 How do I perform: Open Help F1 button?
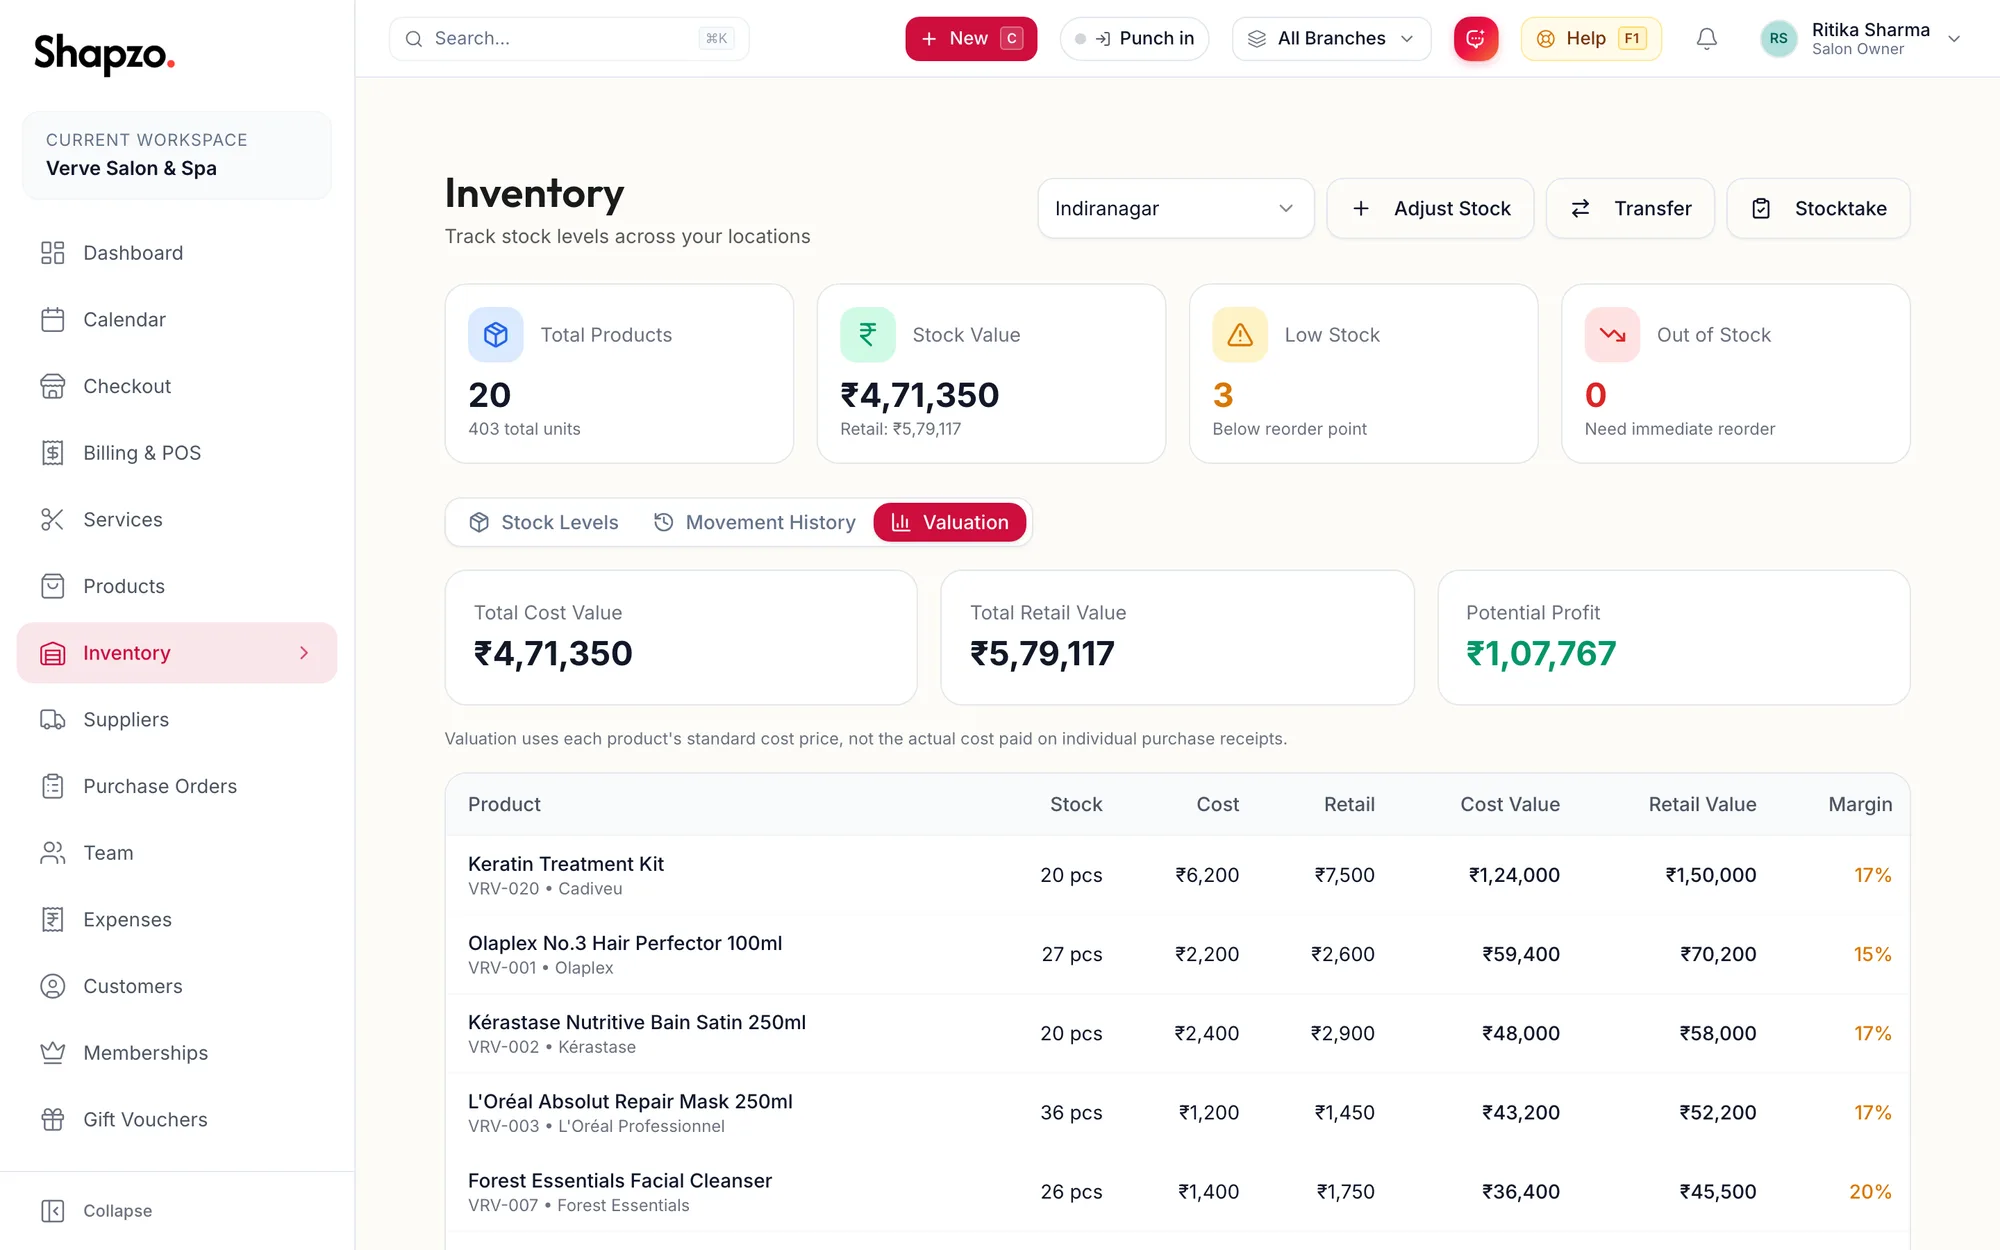click(1591, 39)
